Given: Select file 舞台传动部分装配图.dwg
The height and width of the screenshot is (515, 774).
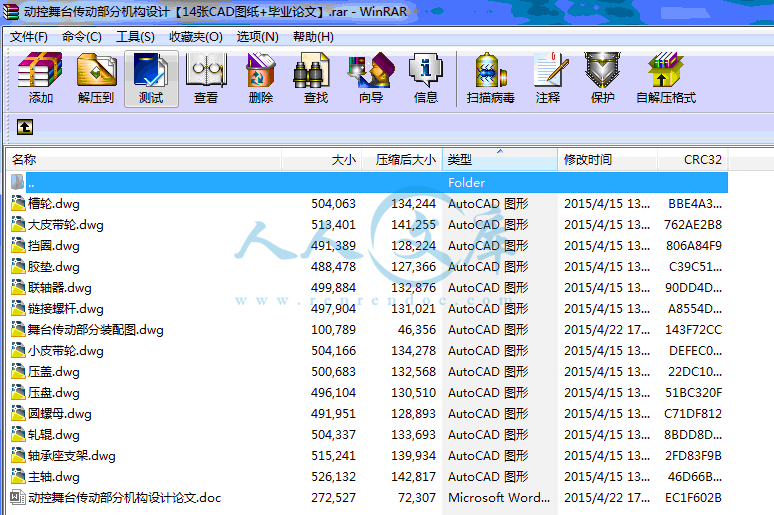Looking at the screenshot, I should [x=95, y=329].
